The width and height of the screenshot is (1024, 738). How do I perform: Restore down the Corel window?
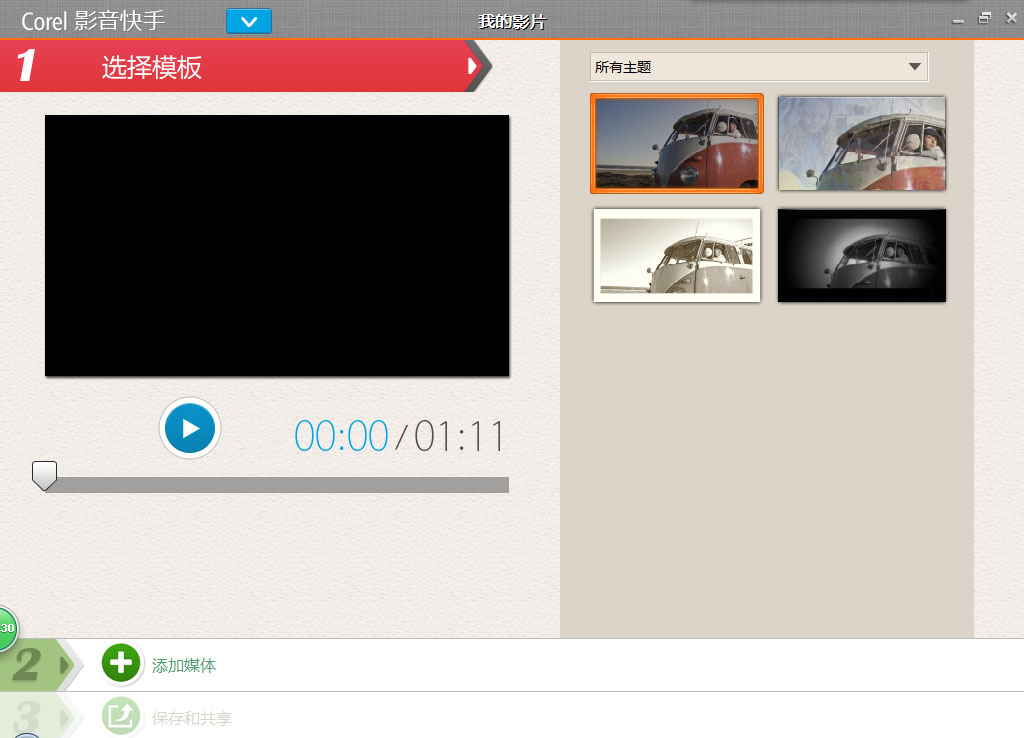point(985,18)
